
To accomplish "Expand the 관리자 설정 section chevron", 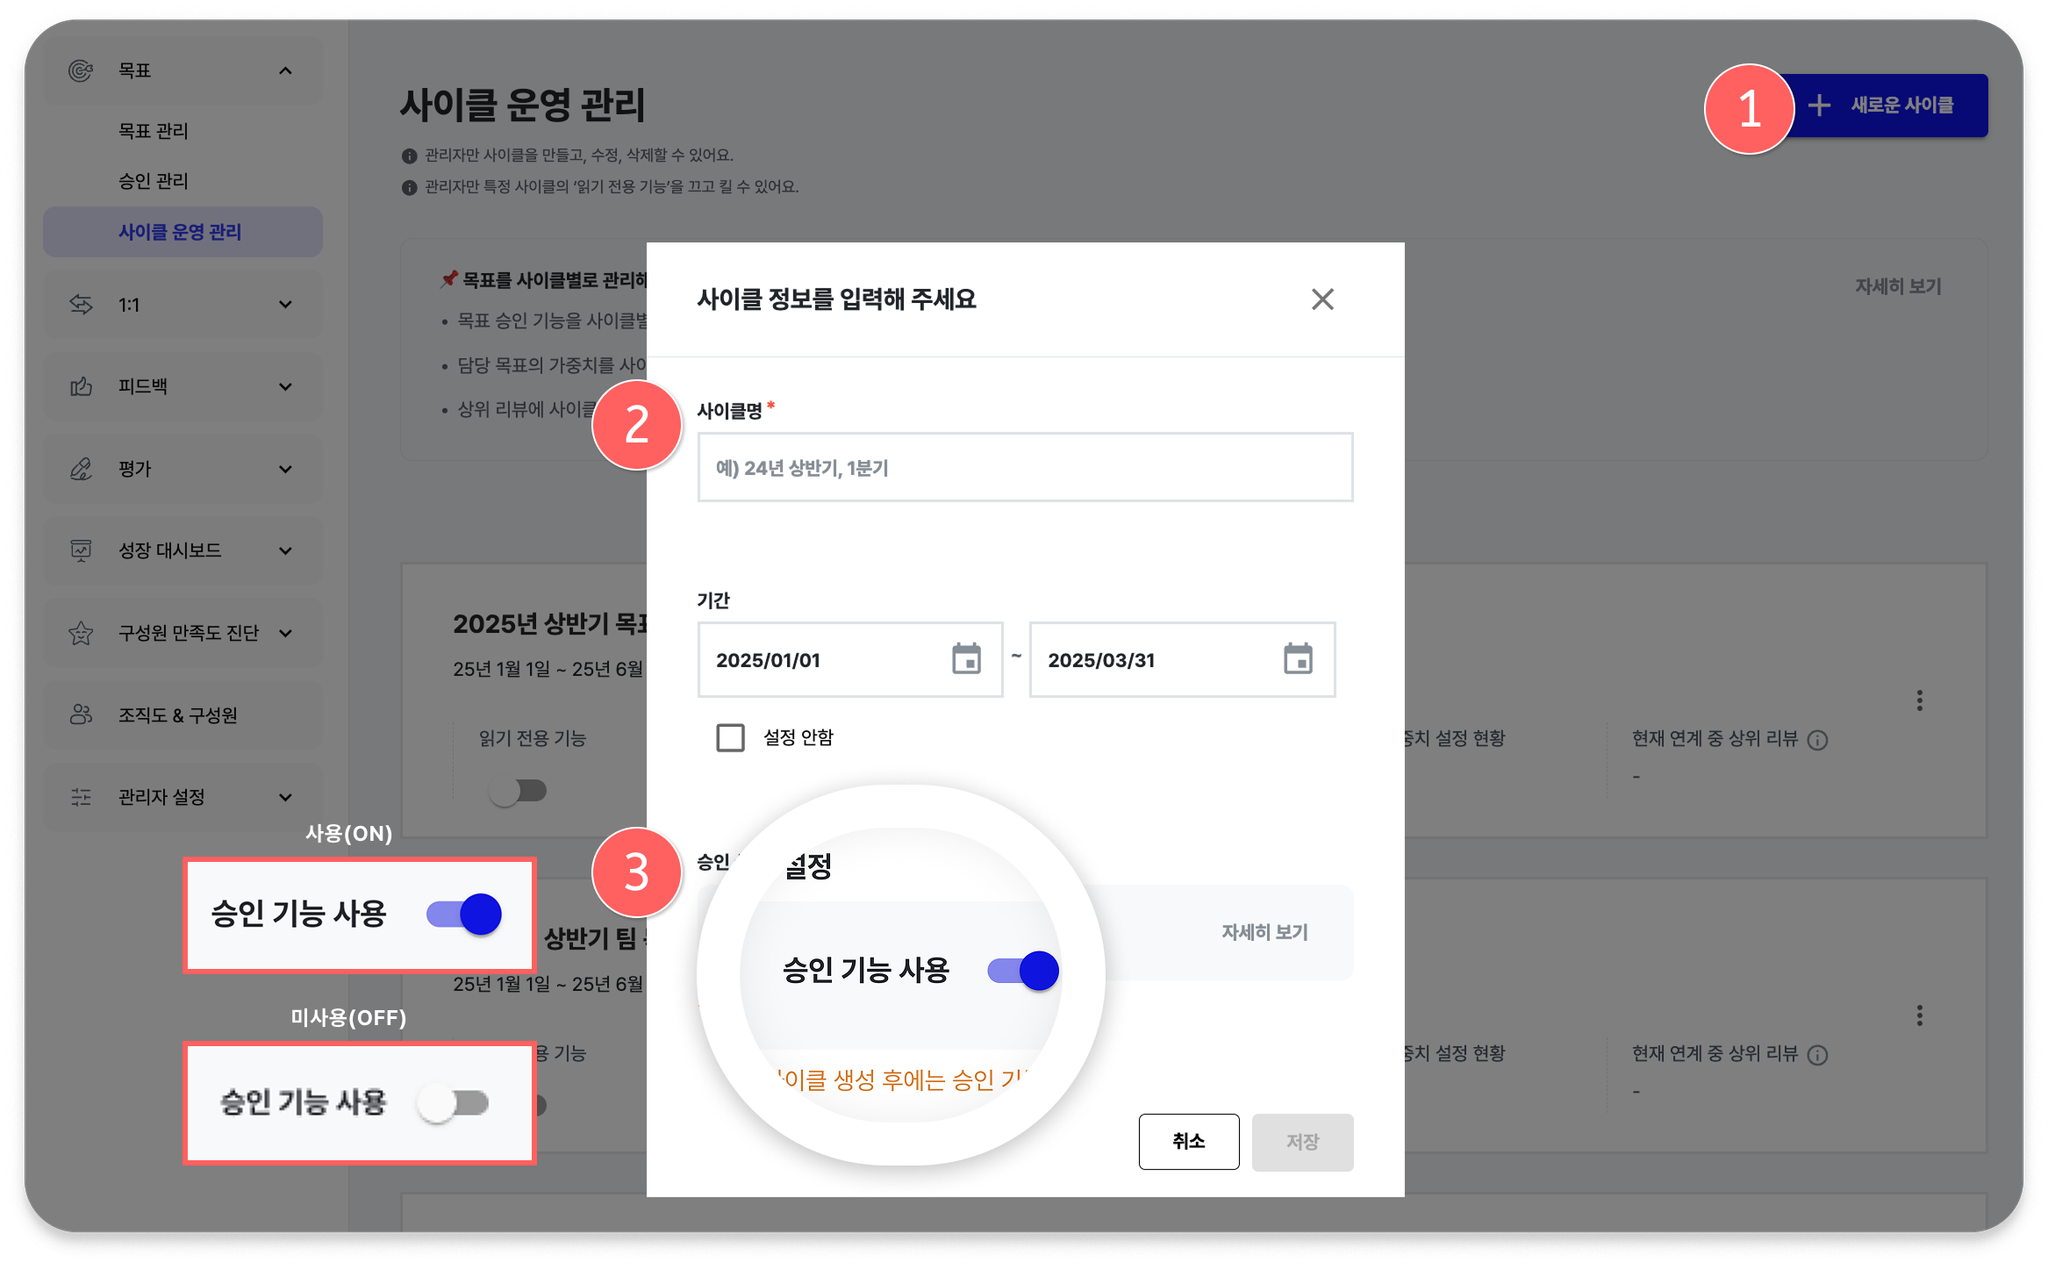I will tap(285, 796).
